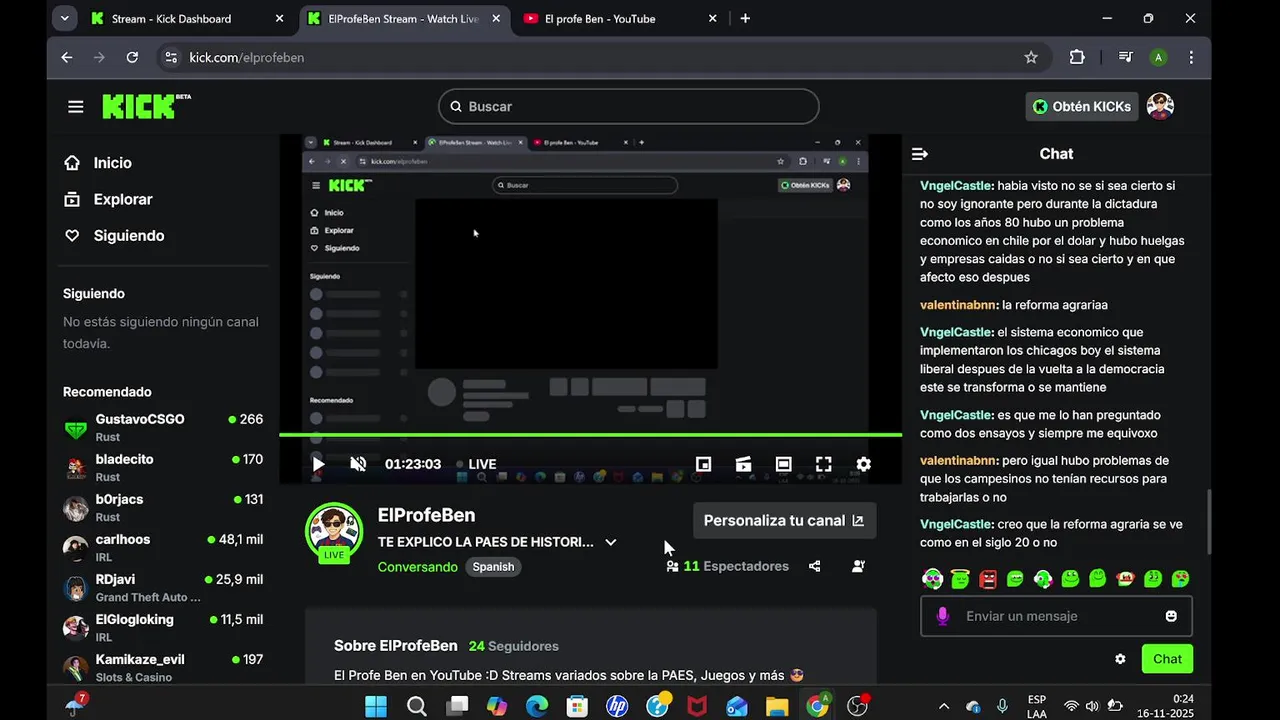Open the RDjavi recommended channel

point(163,587)
